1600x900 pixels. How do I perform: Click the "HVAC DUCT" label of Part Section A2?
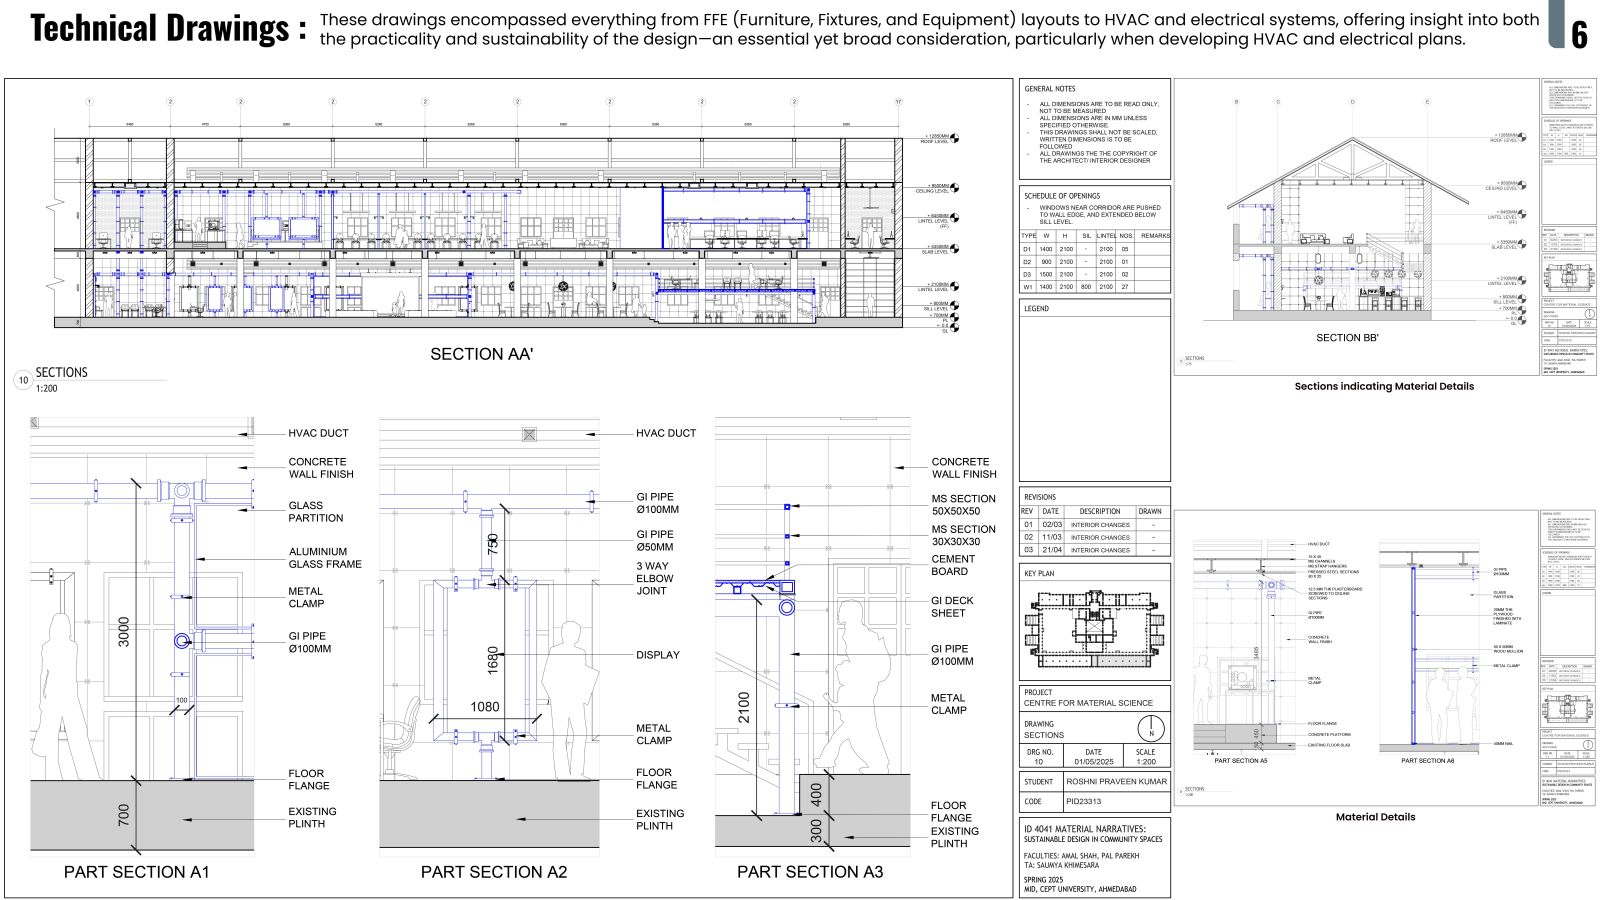click(x=666, y=433)
